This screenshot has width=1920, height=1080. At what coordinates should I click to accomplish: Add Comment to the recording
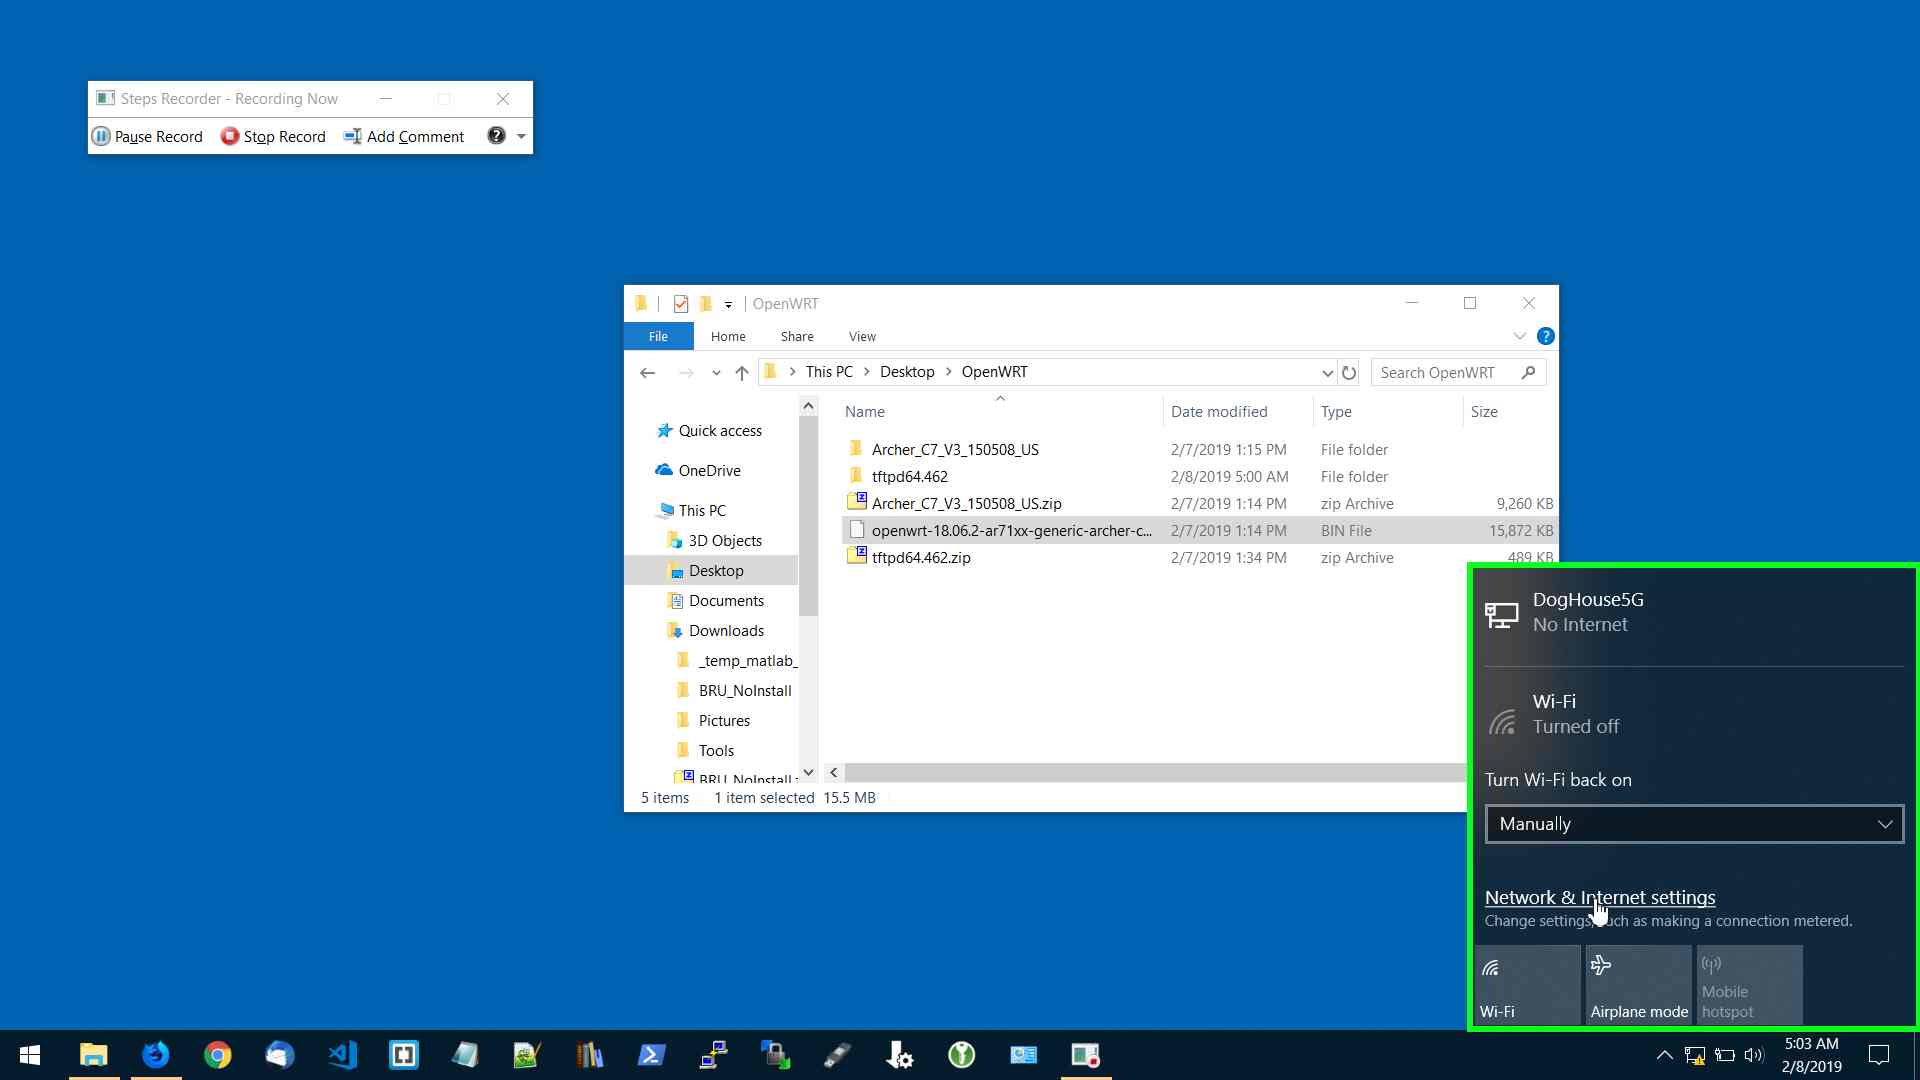coord(404,136)
